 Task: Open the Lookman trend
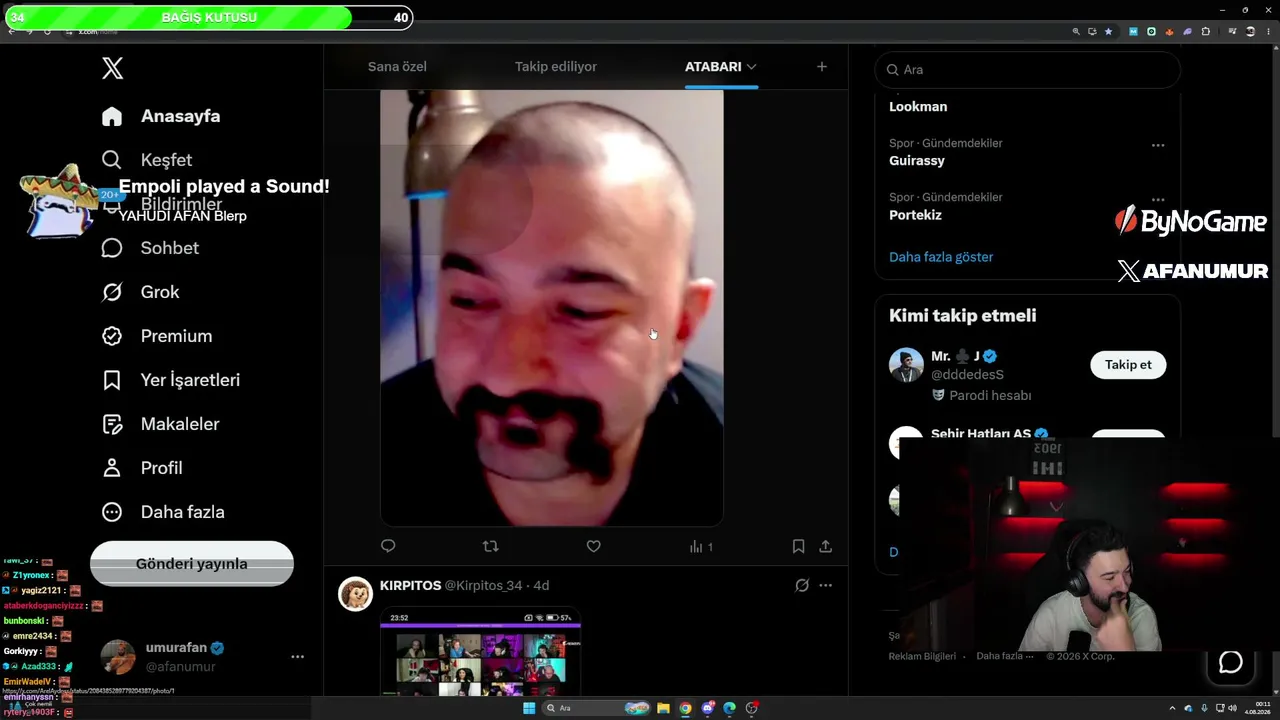(918, 106)
